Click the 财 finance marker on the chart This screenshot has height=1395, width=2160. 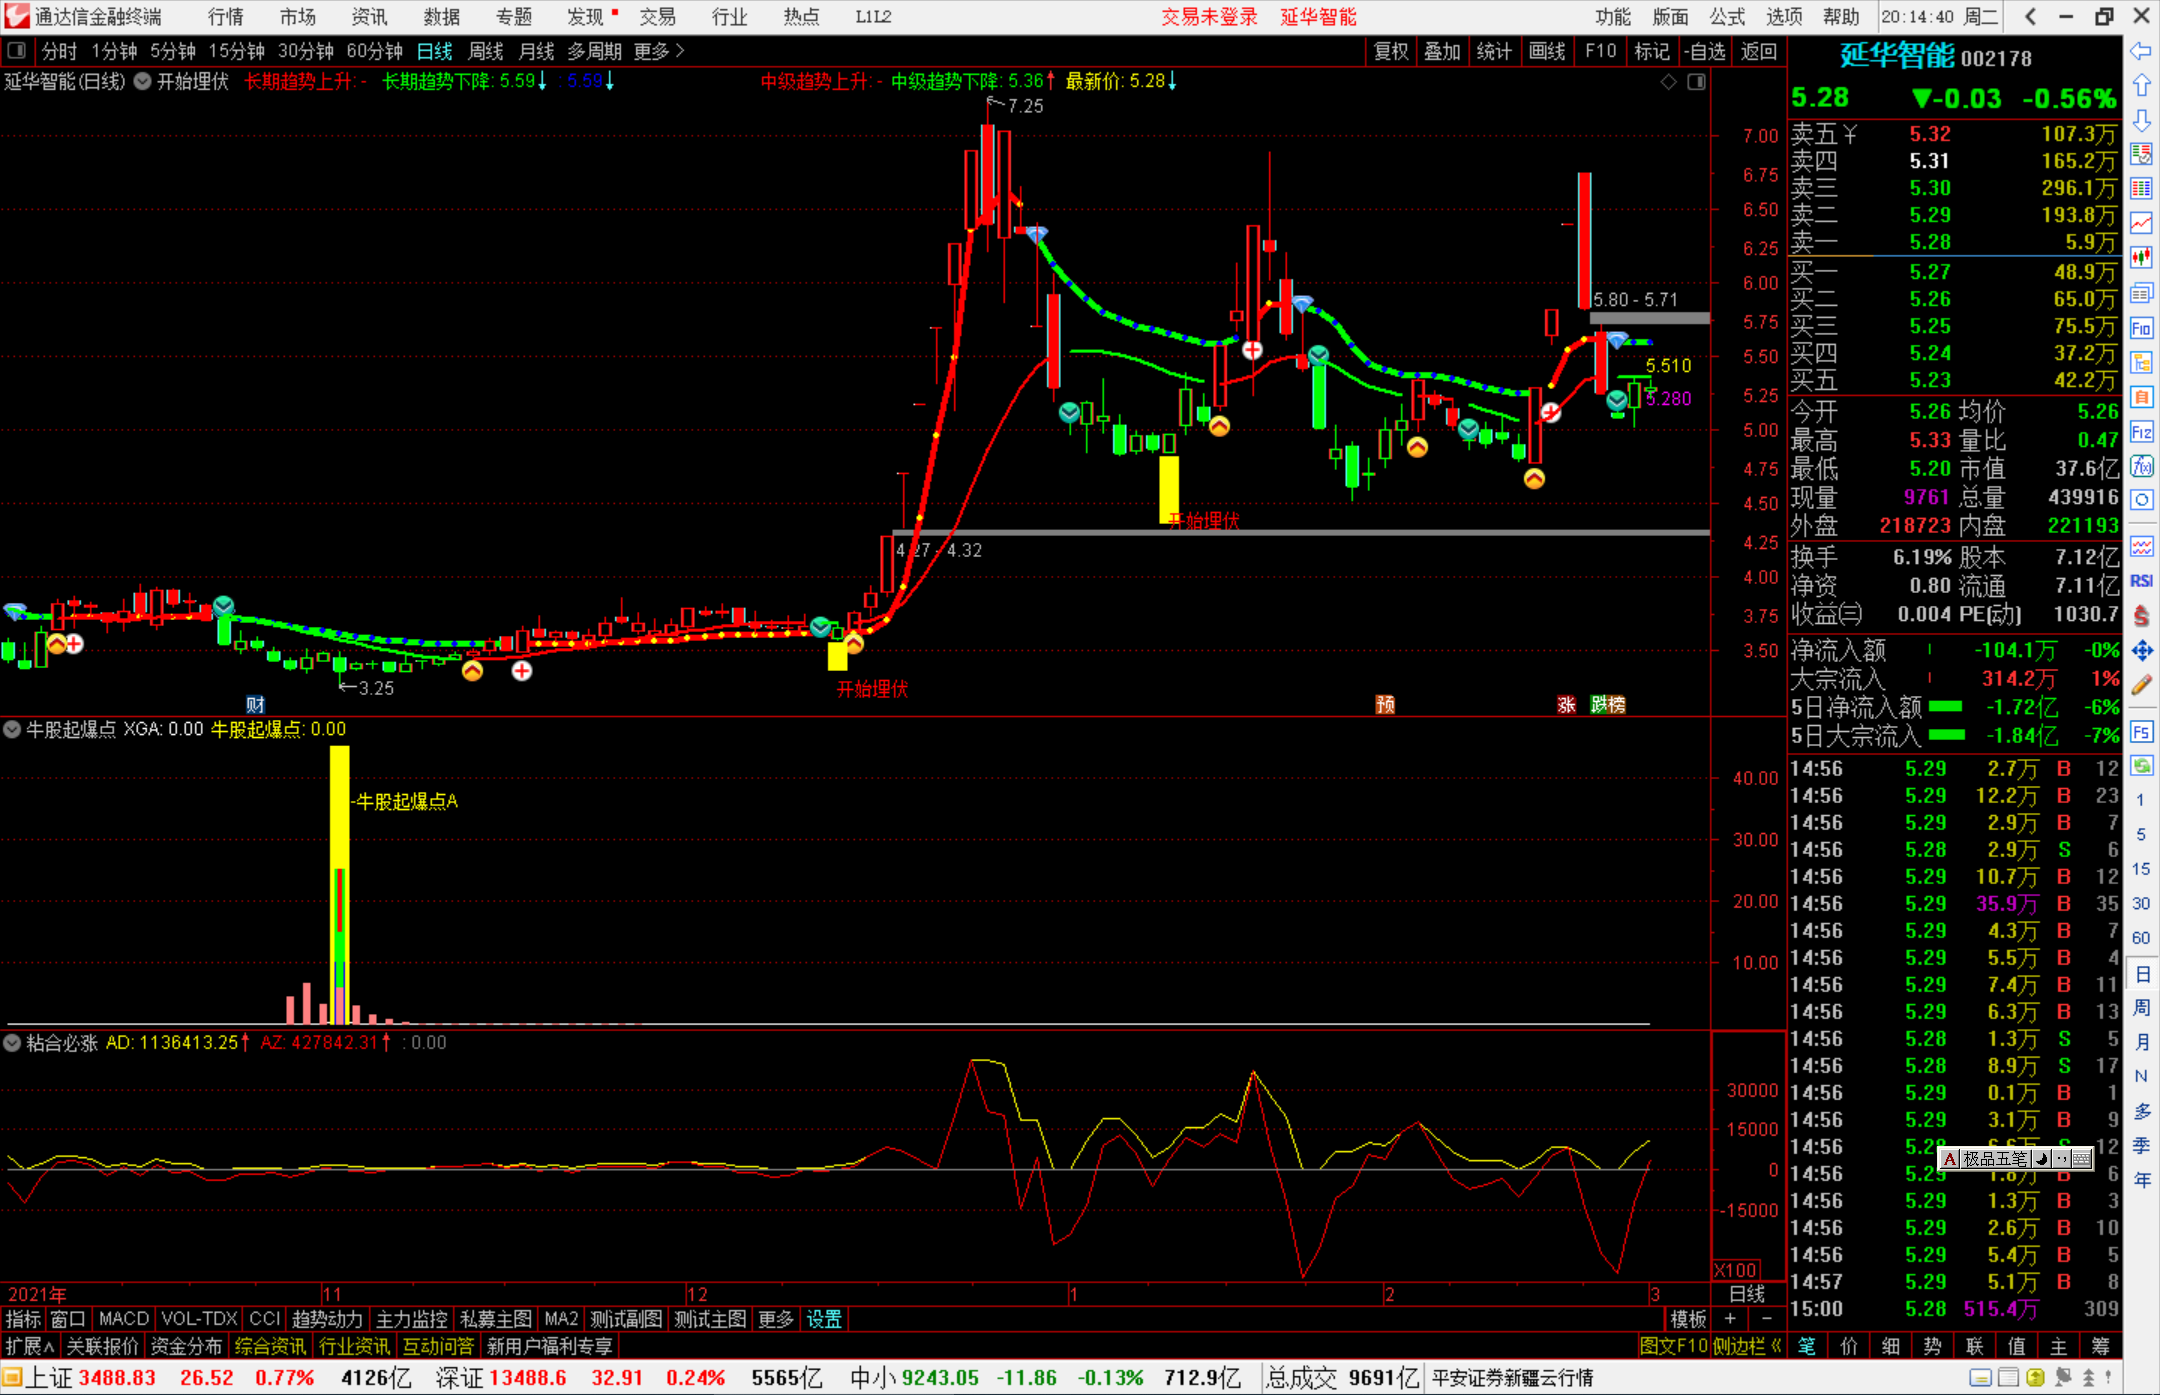(x=256, y=705)
